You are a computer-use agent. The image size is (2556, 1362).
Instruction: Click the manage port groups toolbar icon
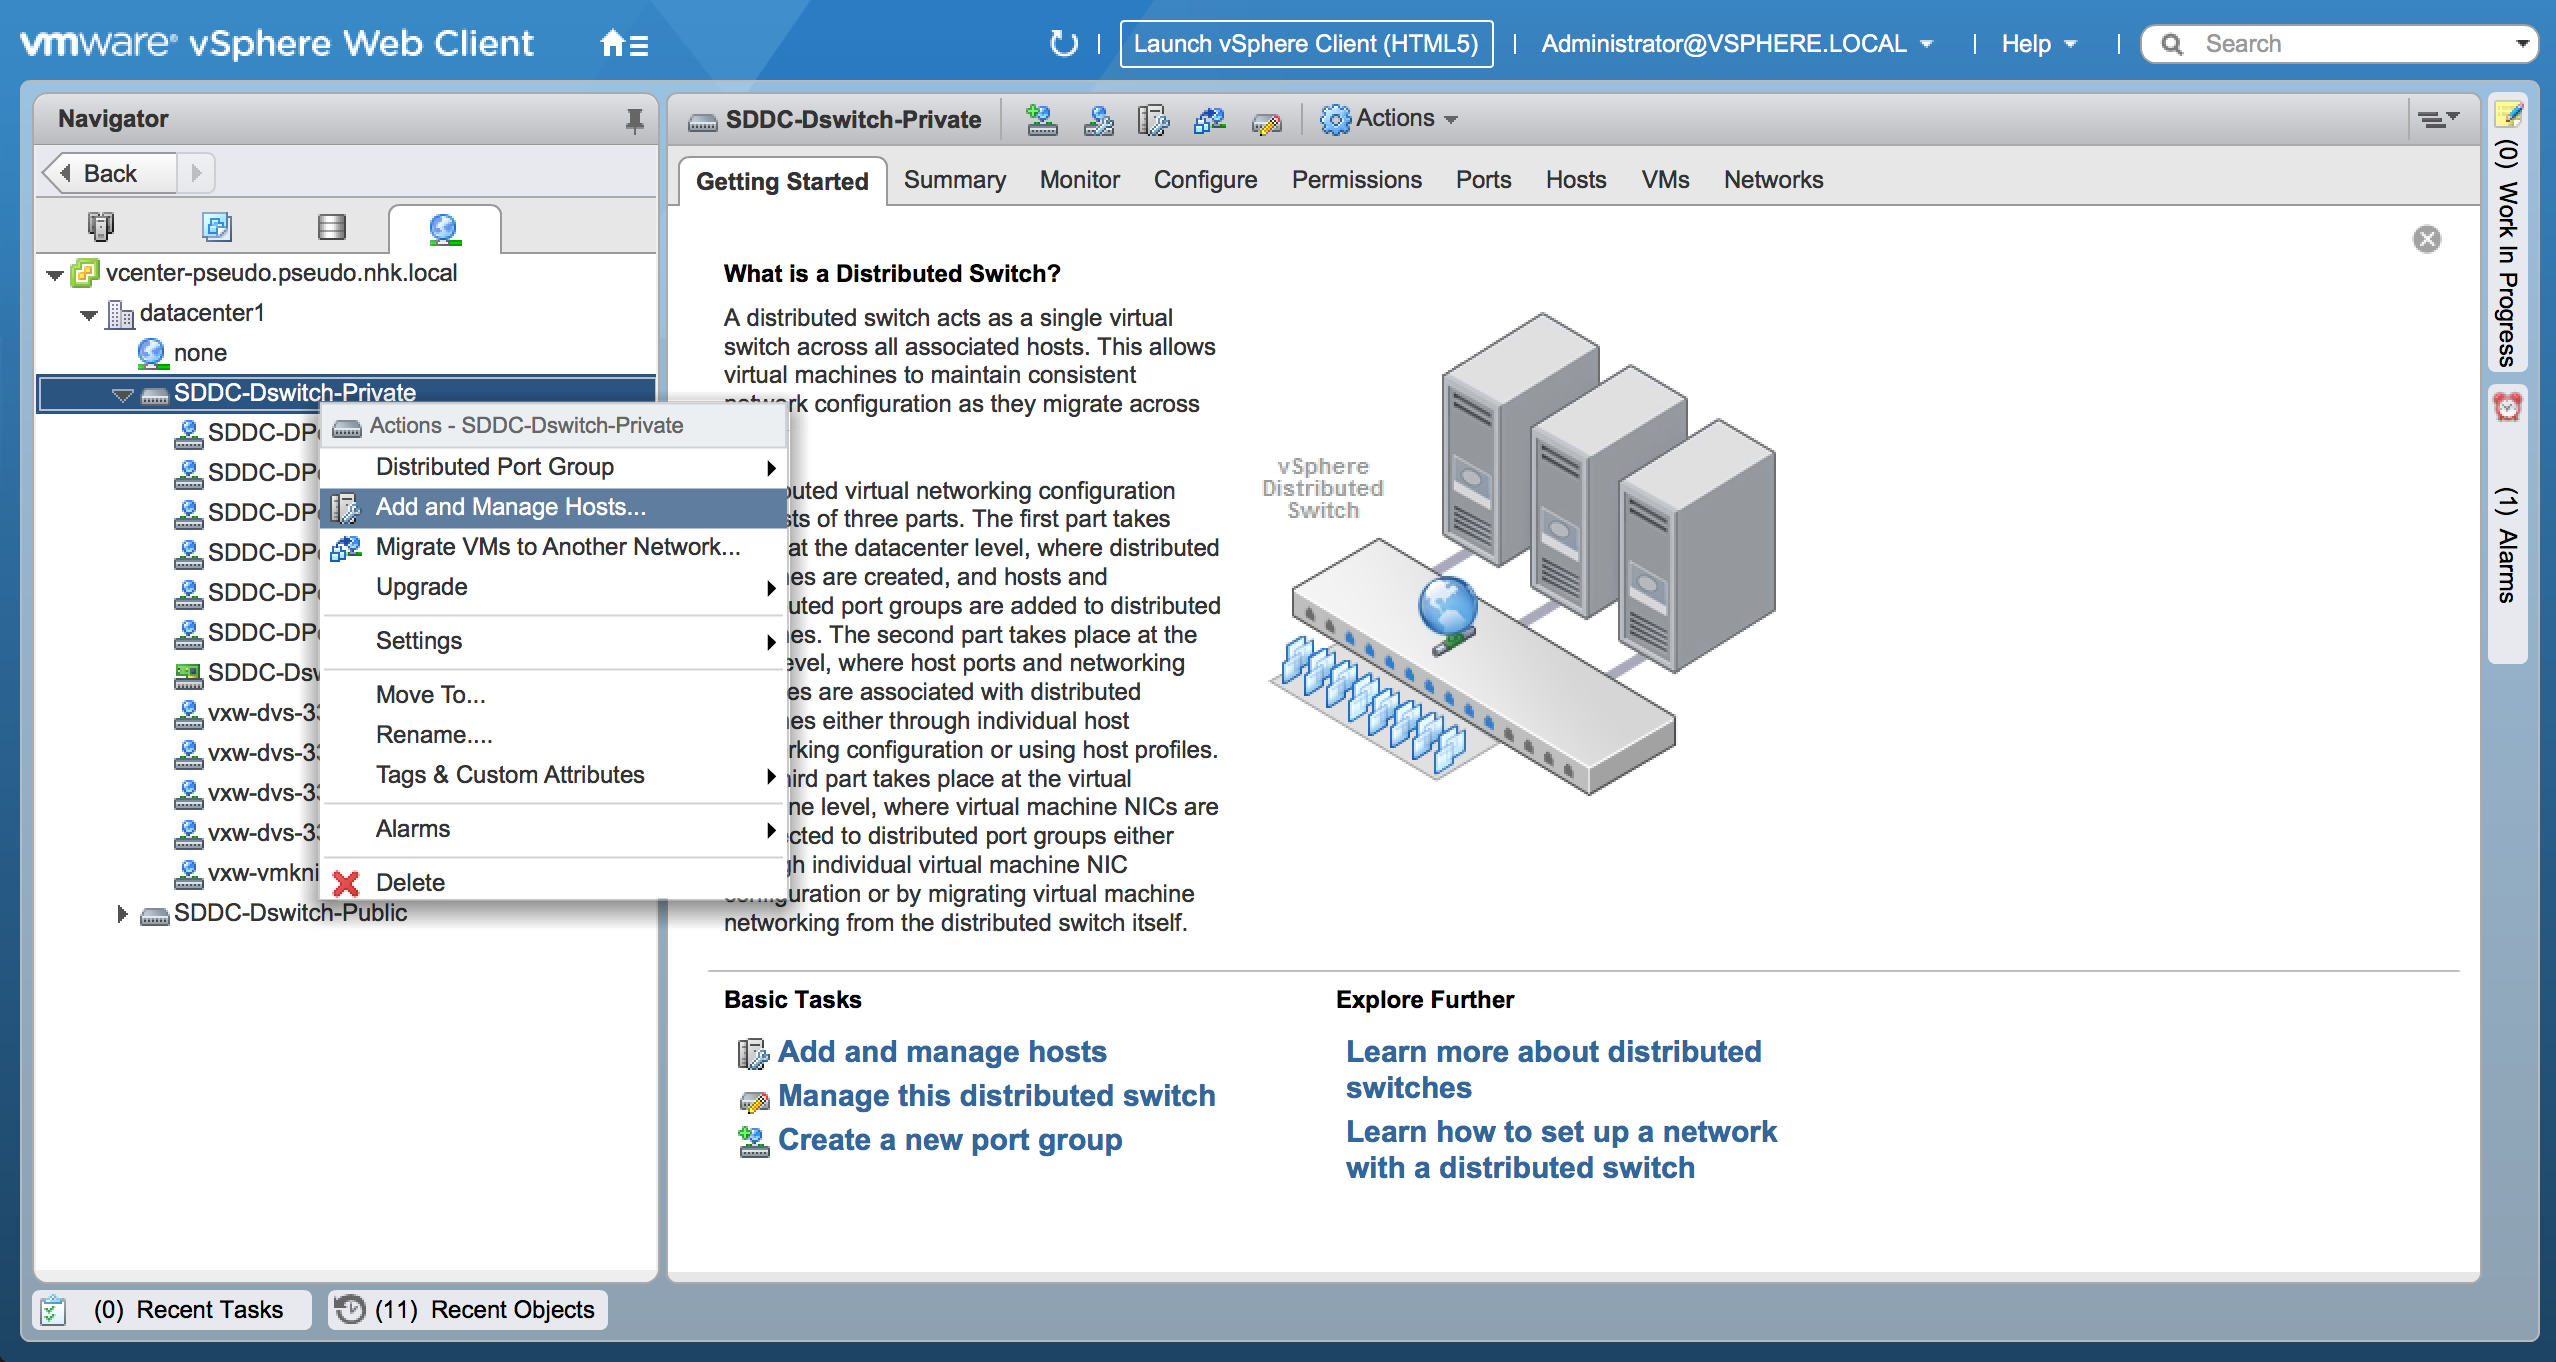pos(1098,120)
